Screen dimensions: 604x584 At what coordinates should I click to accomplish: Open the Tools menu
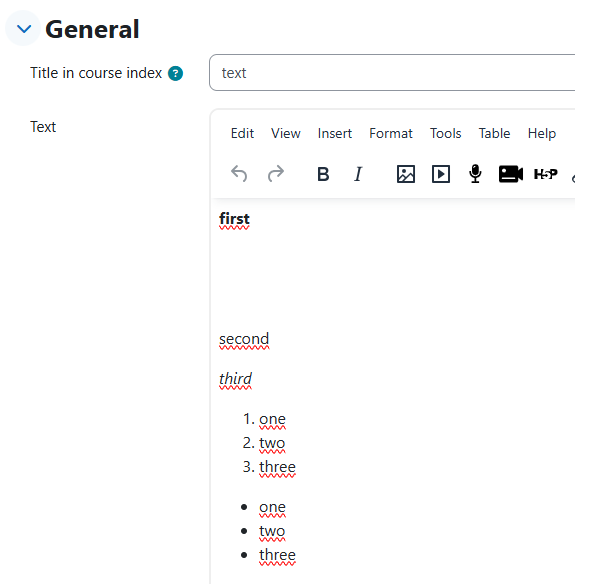point(446,133)
